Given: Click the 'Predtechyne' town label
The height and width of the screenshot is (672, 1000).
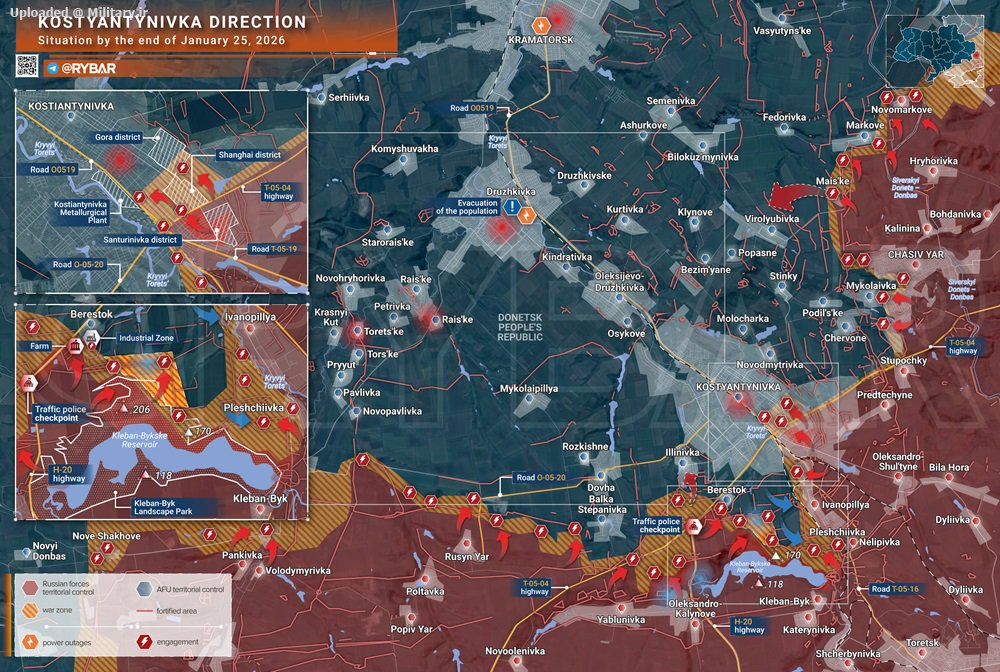Looking at the screenshot, I should (885, 395).
